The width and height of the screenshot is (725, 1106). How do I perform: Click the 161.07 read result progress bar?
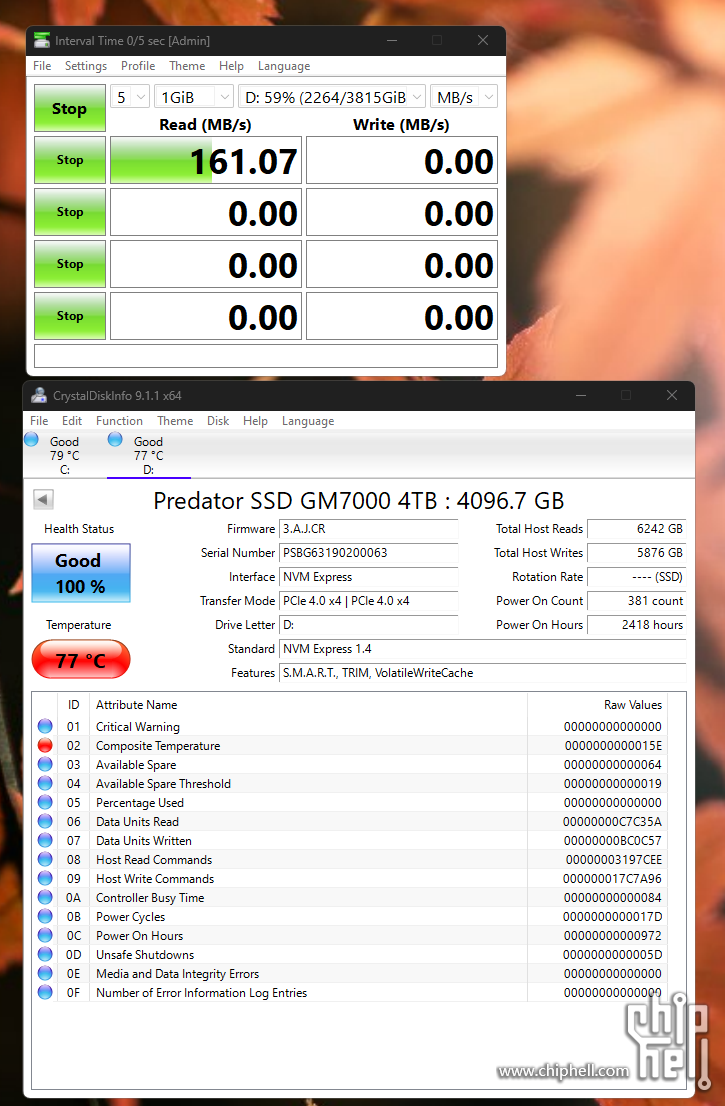(x=206, y=161)
